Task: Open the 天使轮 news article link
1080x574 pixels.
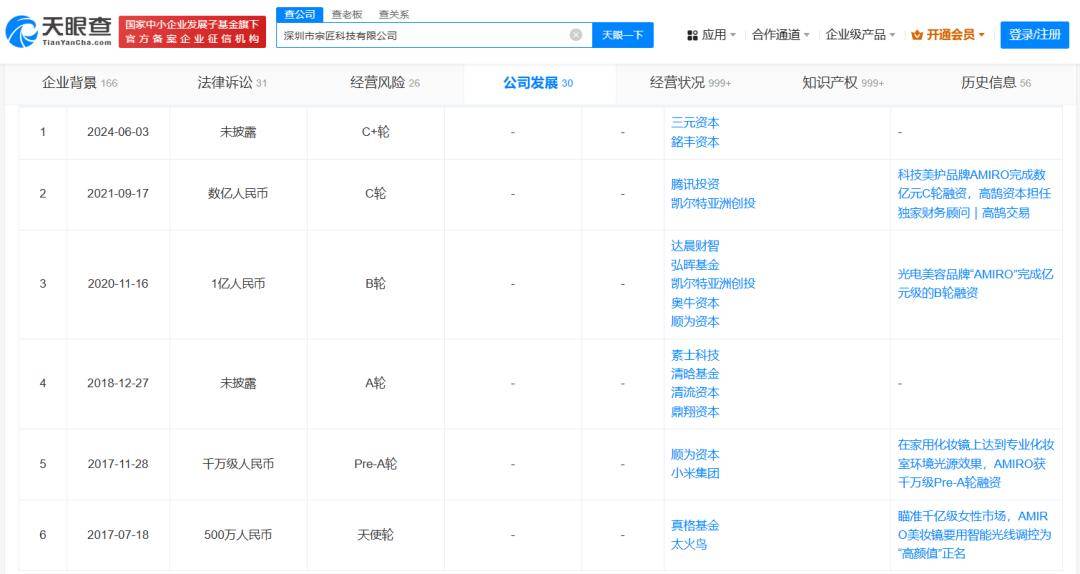Action: (x=974, y=535)
